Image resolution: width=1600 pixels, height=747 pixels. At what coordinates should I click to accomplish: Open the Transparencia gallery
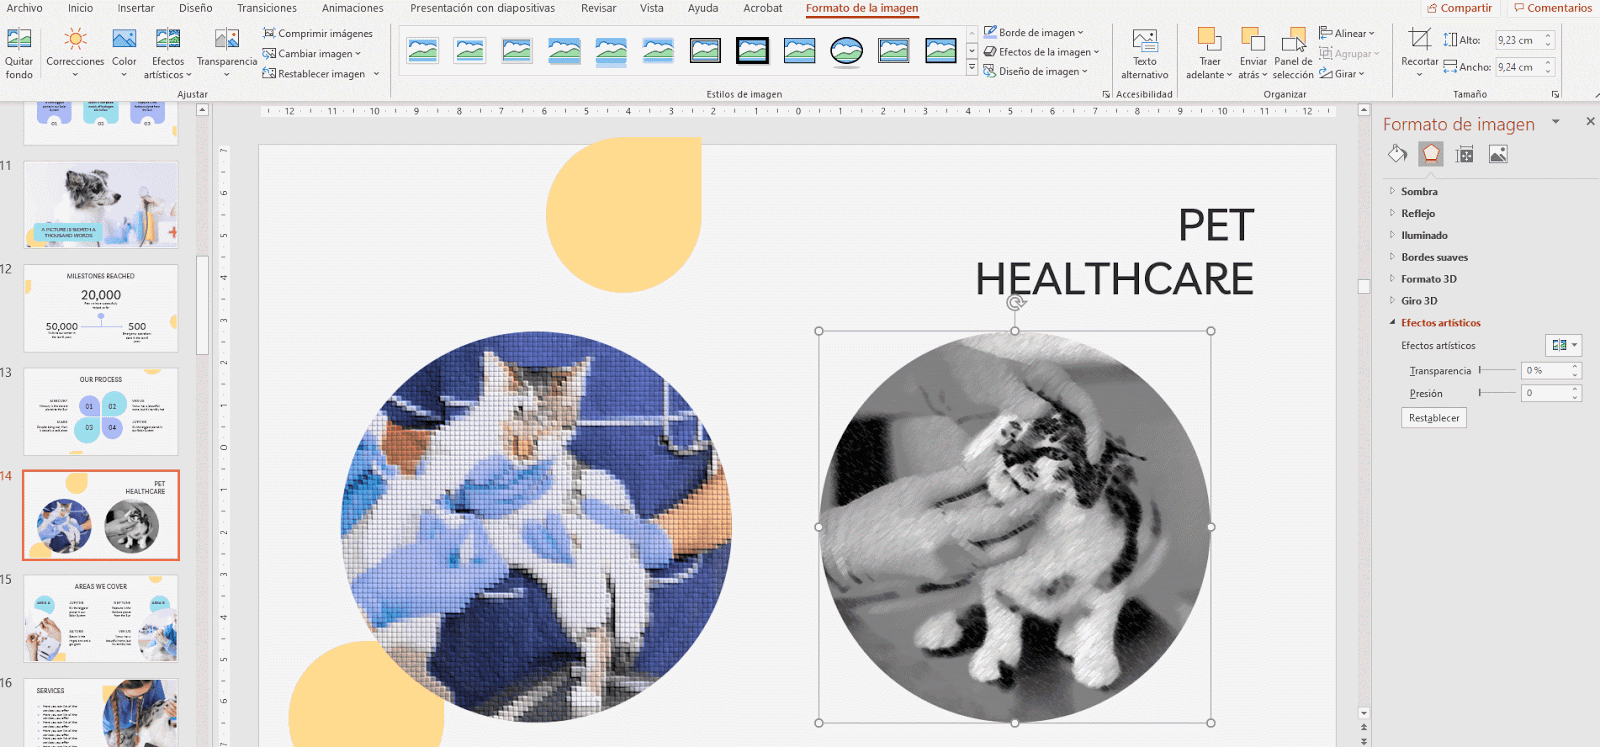click(227, 54)
